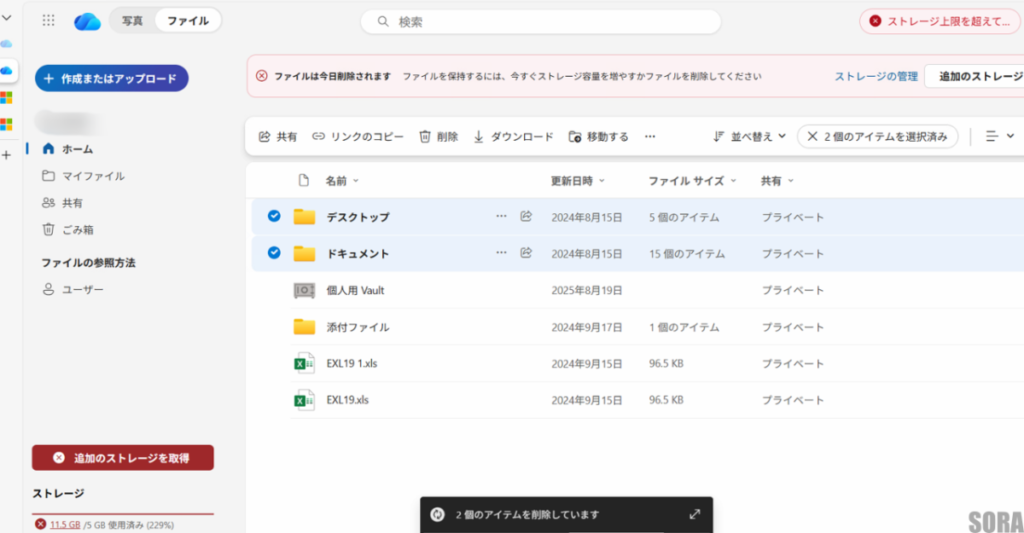Open the 個人用 Vault item
Viewport: 1024px width, 533px height.
coord(355,290)
